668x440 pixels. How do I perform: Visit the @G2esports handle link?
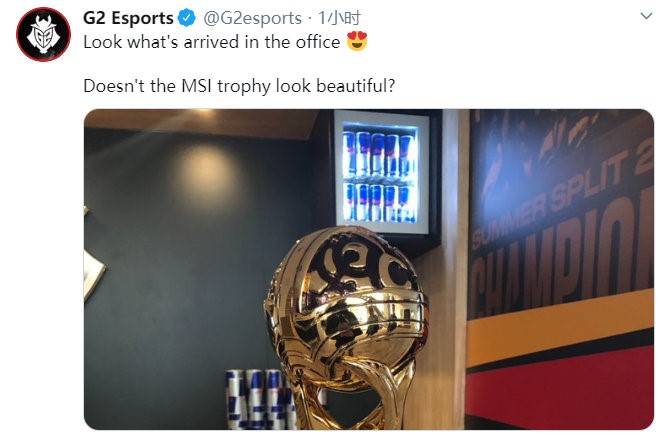pos(253,18)
